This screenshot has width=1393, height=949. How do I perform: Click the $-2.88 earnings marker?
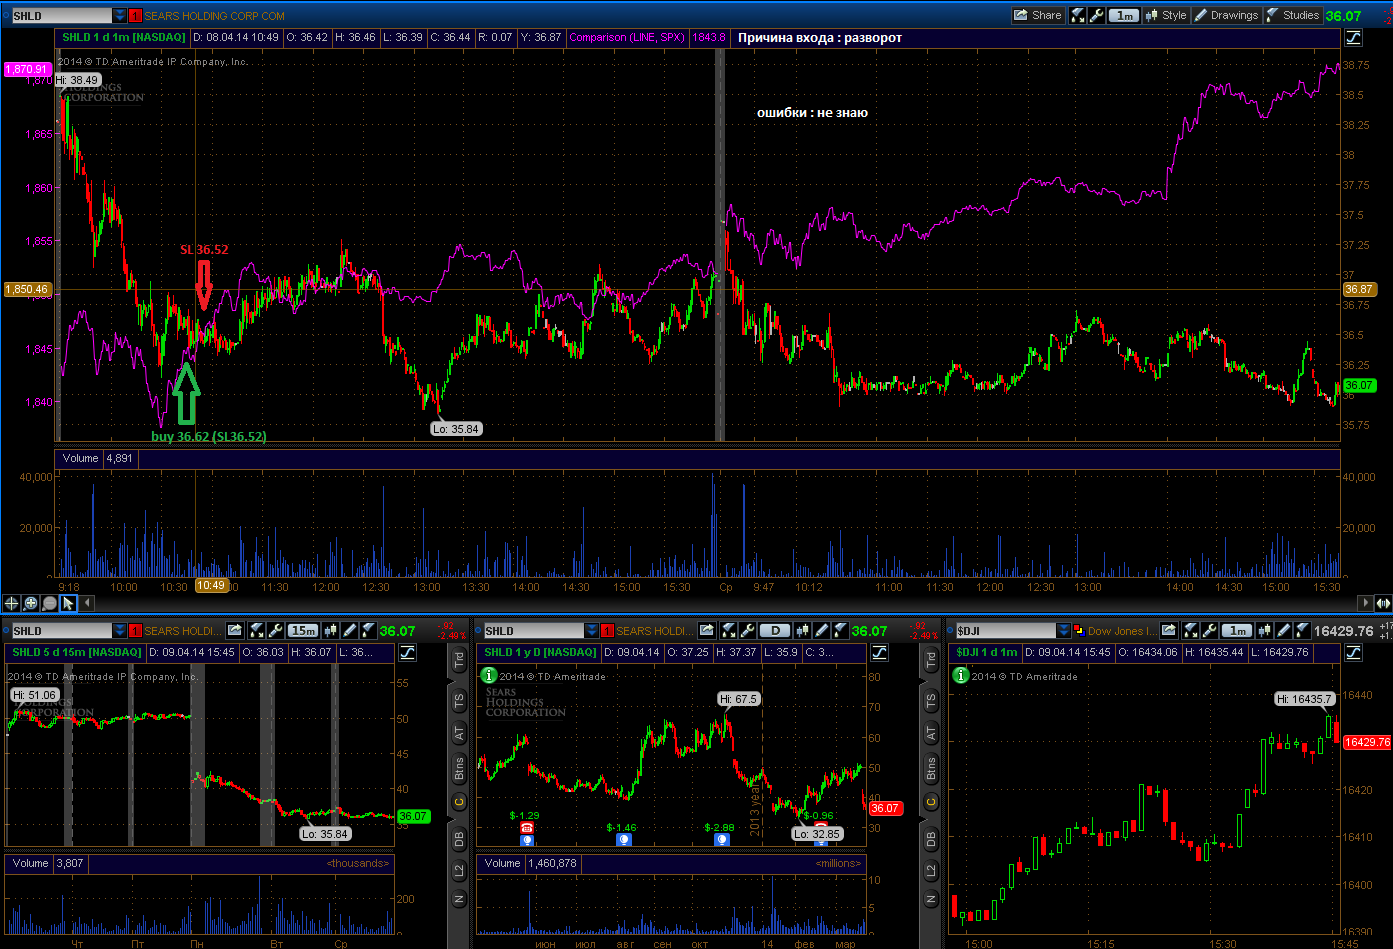click(x=722, y=840)
